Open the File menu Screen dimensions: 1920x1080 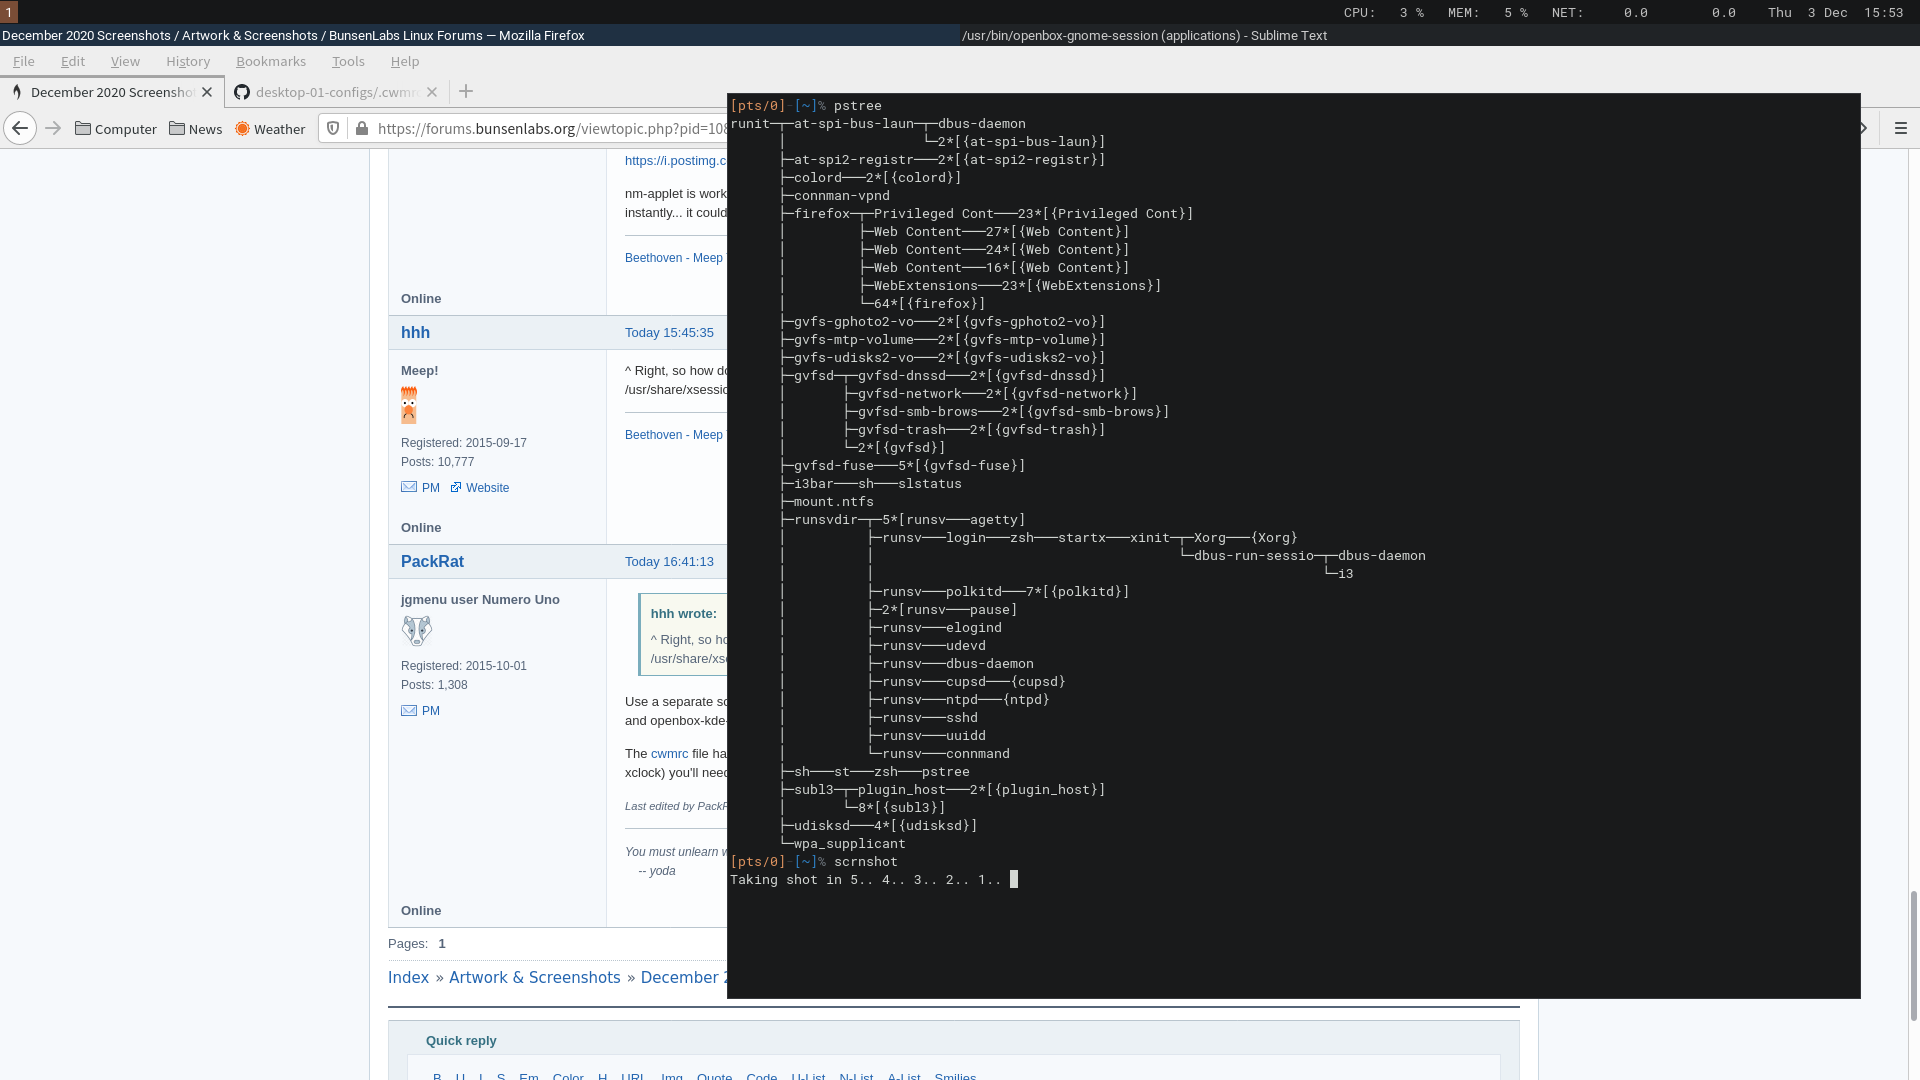pyautogui.click(x=24, y=61)
